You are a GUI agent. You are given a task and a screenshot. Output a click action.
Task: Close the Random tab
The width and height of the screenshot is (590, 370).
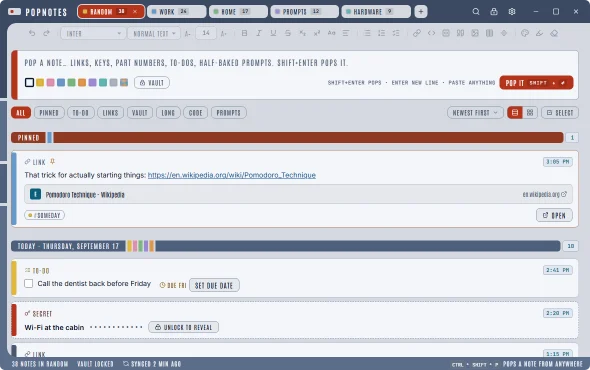click(x=135, y=12)
